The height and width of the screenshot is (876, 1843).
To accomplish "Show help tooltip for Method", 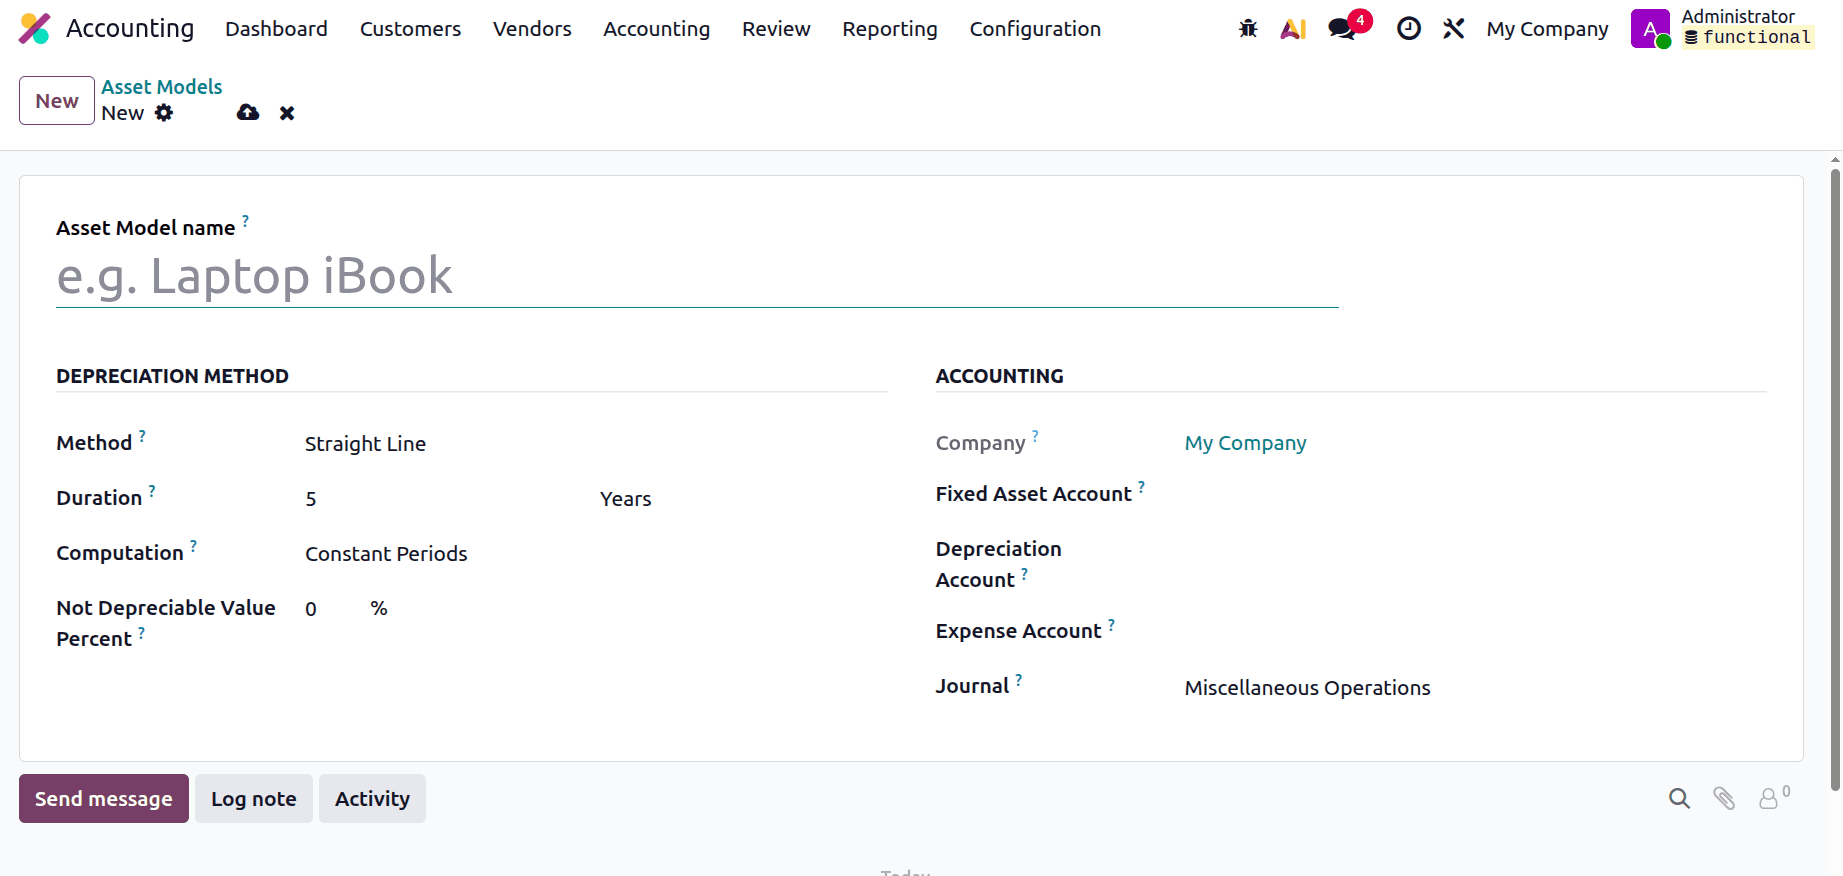I will pyautogui.click(x=142, y=436).
